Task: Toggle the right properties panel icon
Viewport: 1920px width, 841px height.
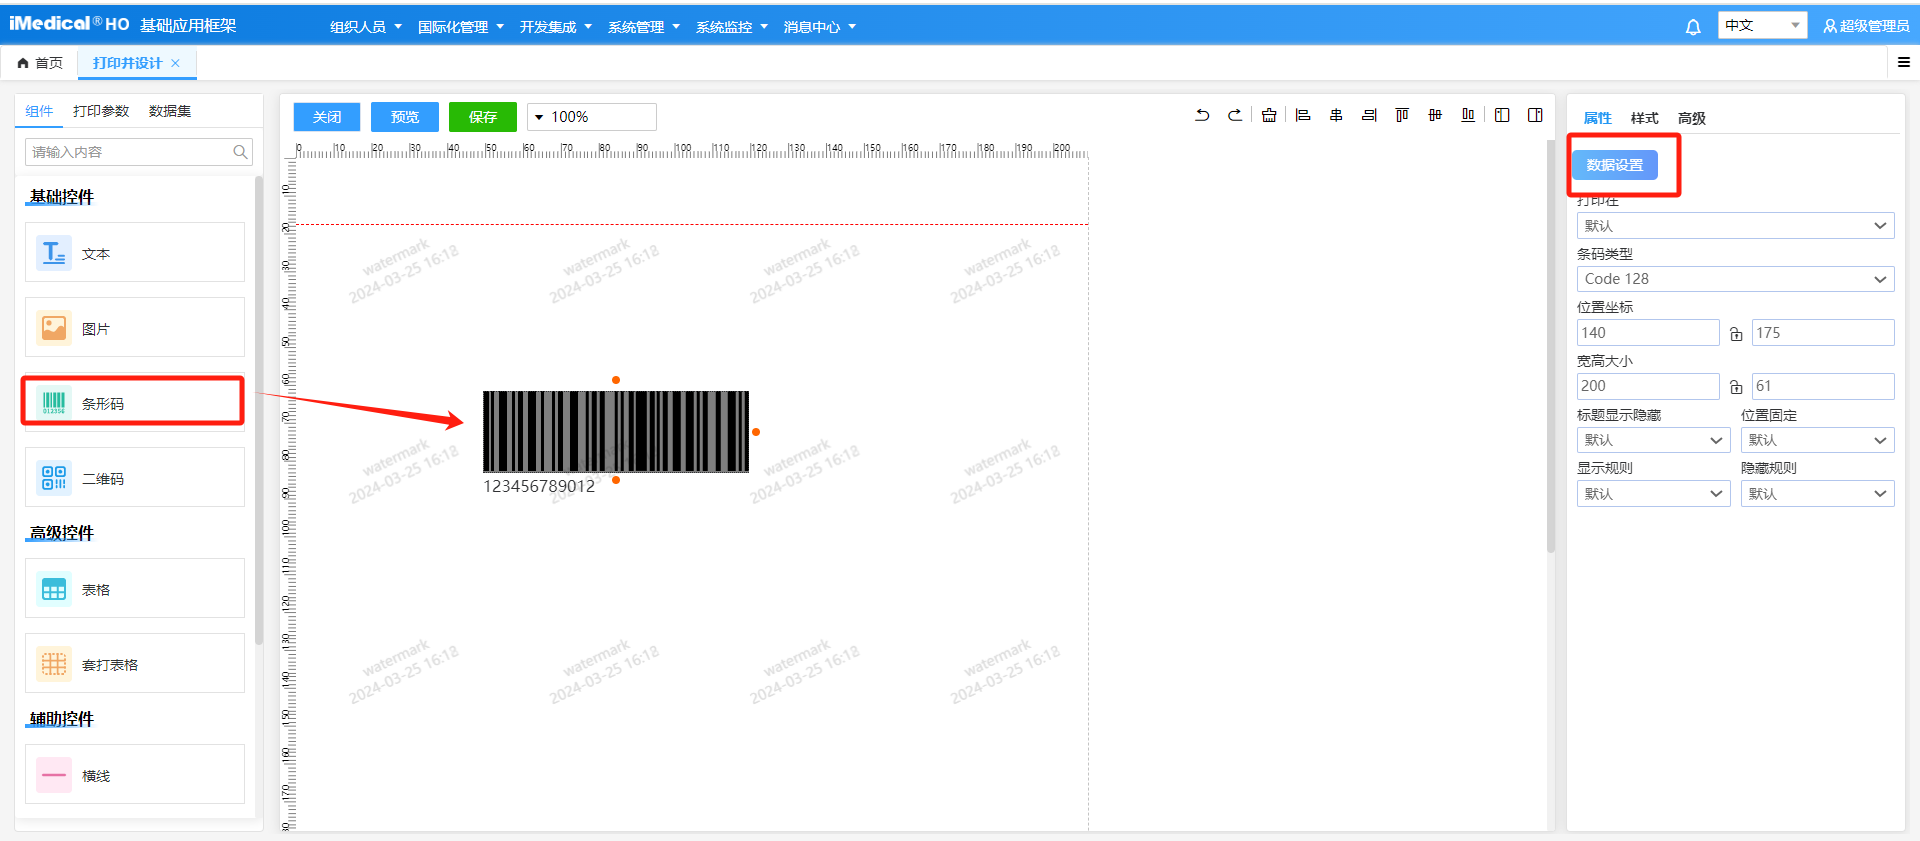Action: (1535, 116)
